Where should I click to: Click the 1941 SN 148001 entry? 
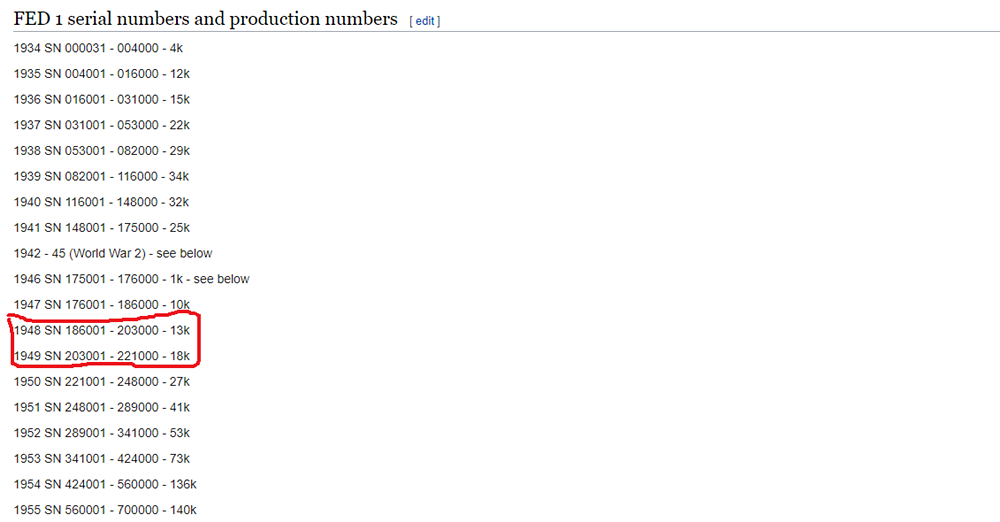[101, 228]
